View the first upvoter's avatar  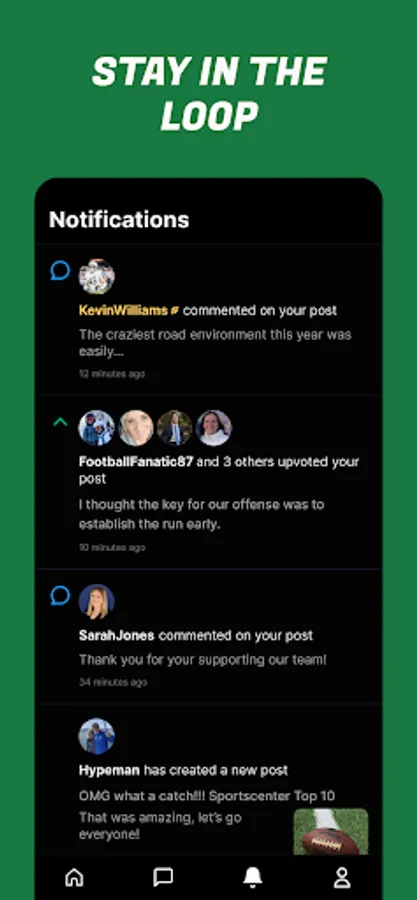tap(96, 428)
